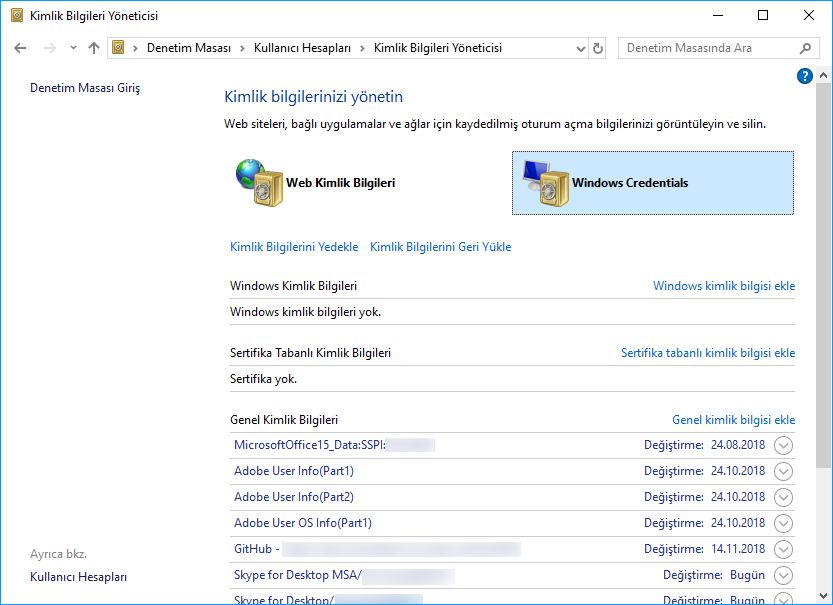Image resolution: width=833 pixels, height=605 pixels.
Task: Click Genel kimlik bilgisi ekle link
Action: pyautogui.click(x=733, y=420)
